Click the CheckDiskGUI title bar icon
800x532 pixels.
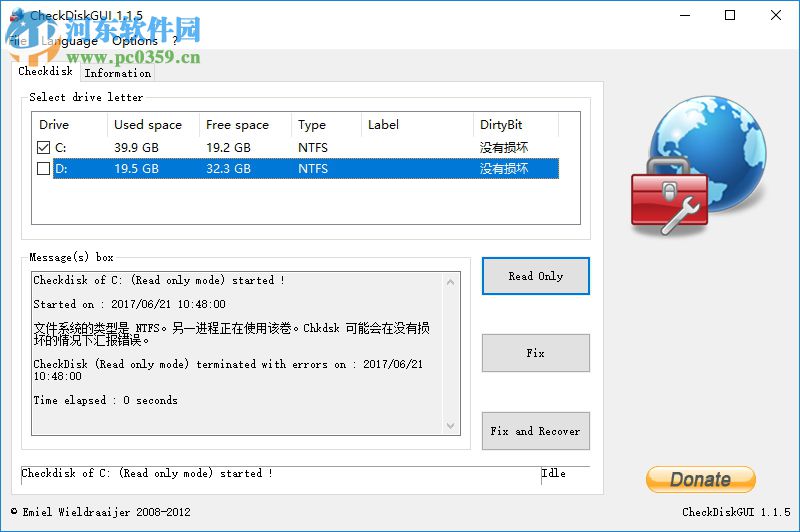(x=17, y=16)
